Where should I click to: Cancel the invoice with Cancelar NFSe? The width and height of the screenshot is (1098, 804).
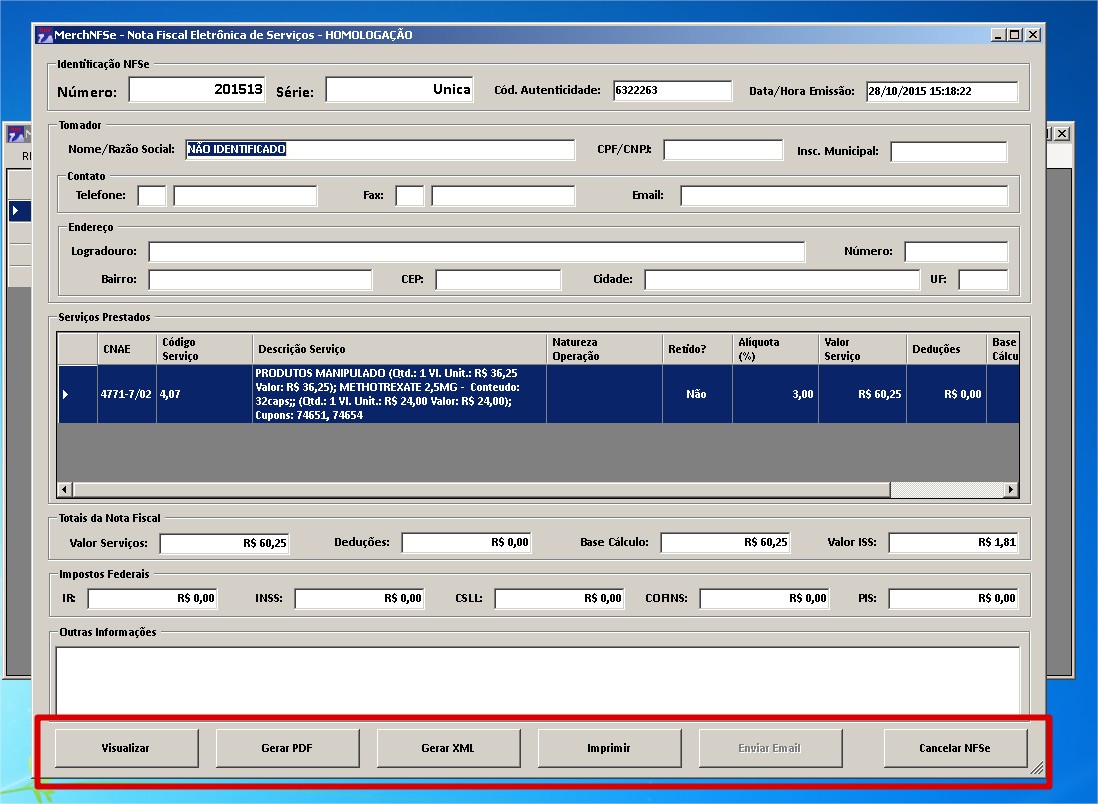(954, 748)
